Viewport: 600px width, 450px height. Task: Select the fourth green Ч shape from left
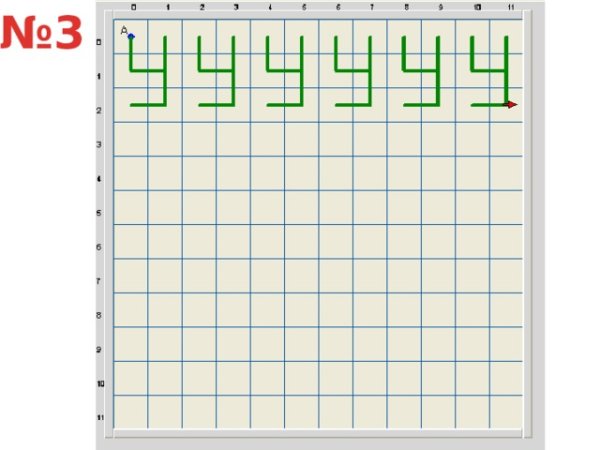coord(353,72)
